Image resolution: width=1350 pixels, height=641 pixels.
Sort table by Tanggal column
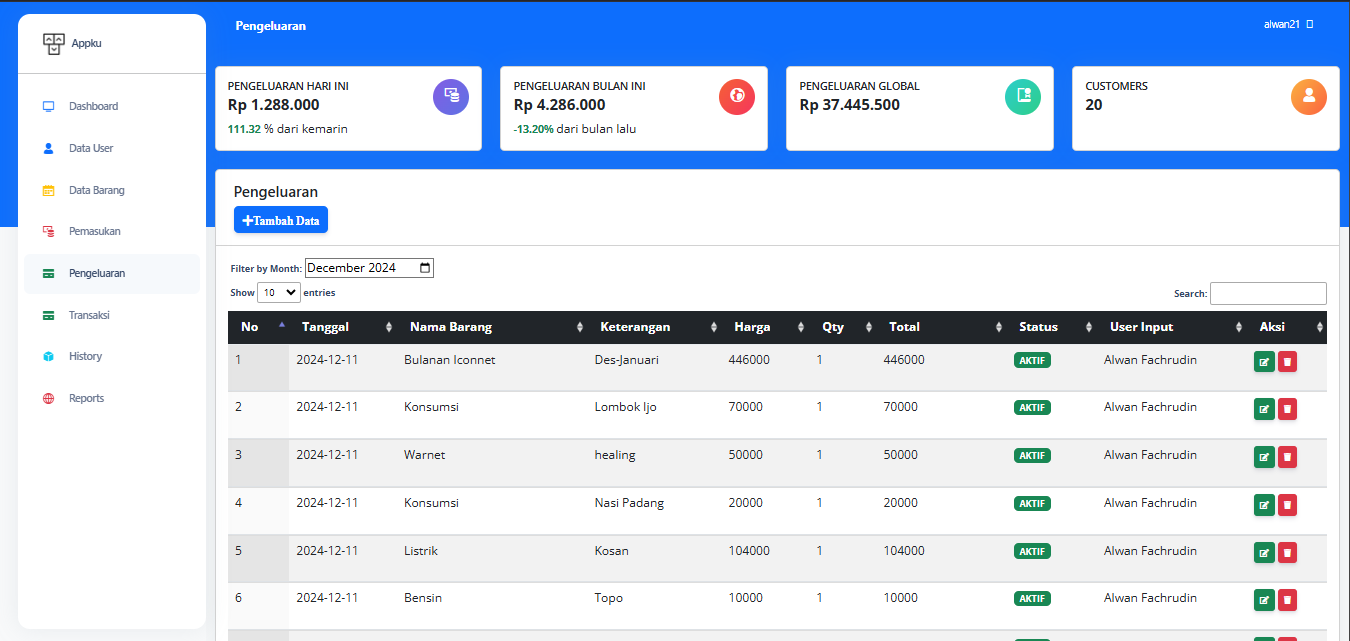point(340,327)
